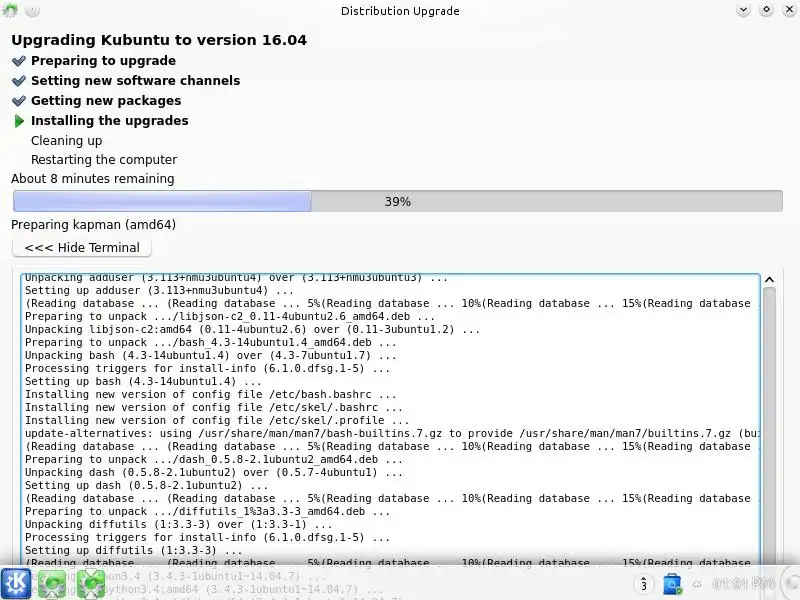The height and width of the screenshot is (600, 800).
Task: Click 'About 8 minutes remaining' text
Action: pyautogui.click(x=93, y=179)
